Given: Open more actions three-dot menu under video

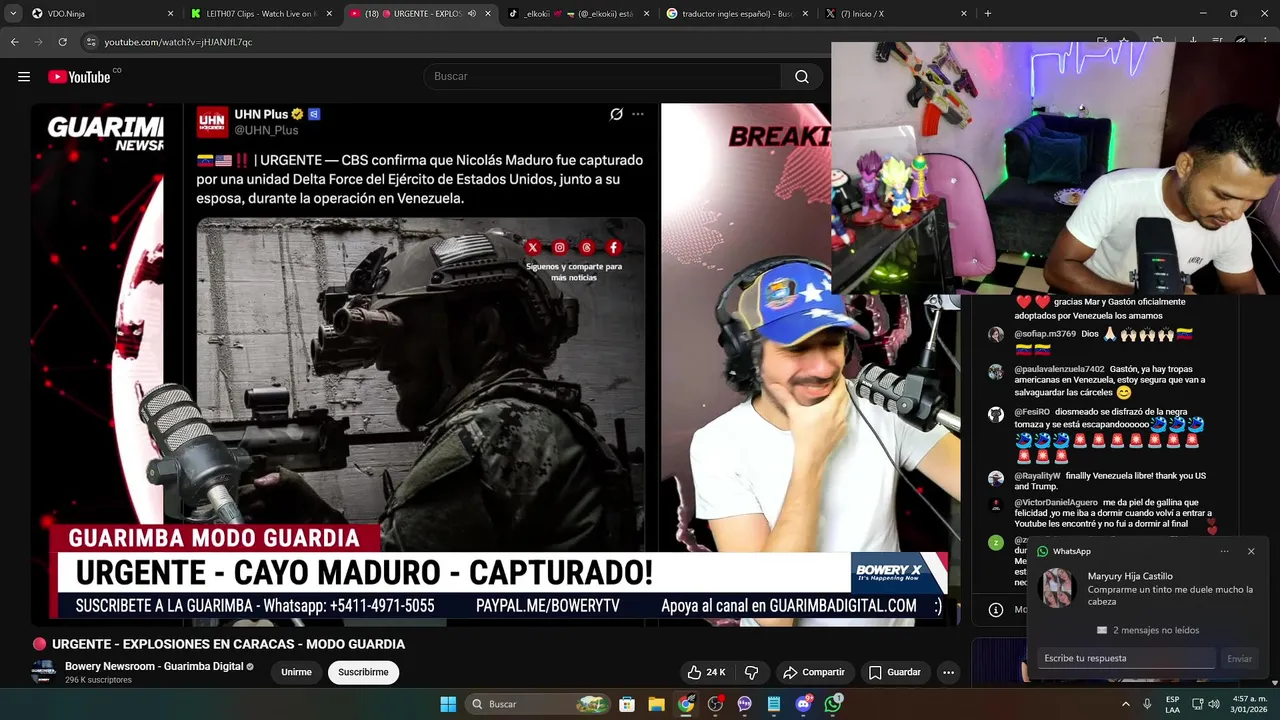Looking at the screenshot, I should pos(949,672).
